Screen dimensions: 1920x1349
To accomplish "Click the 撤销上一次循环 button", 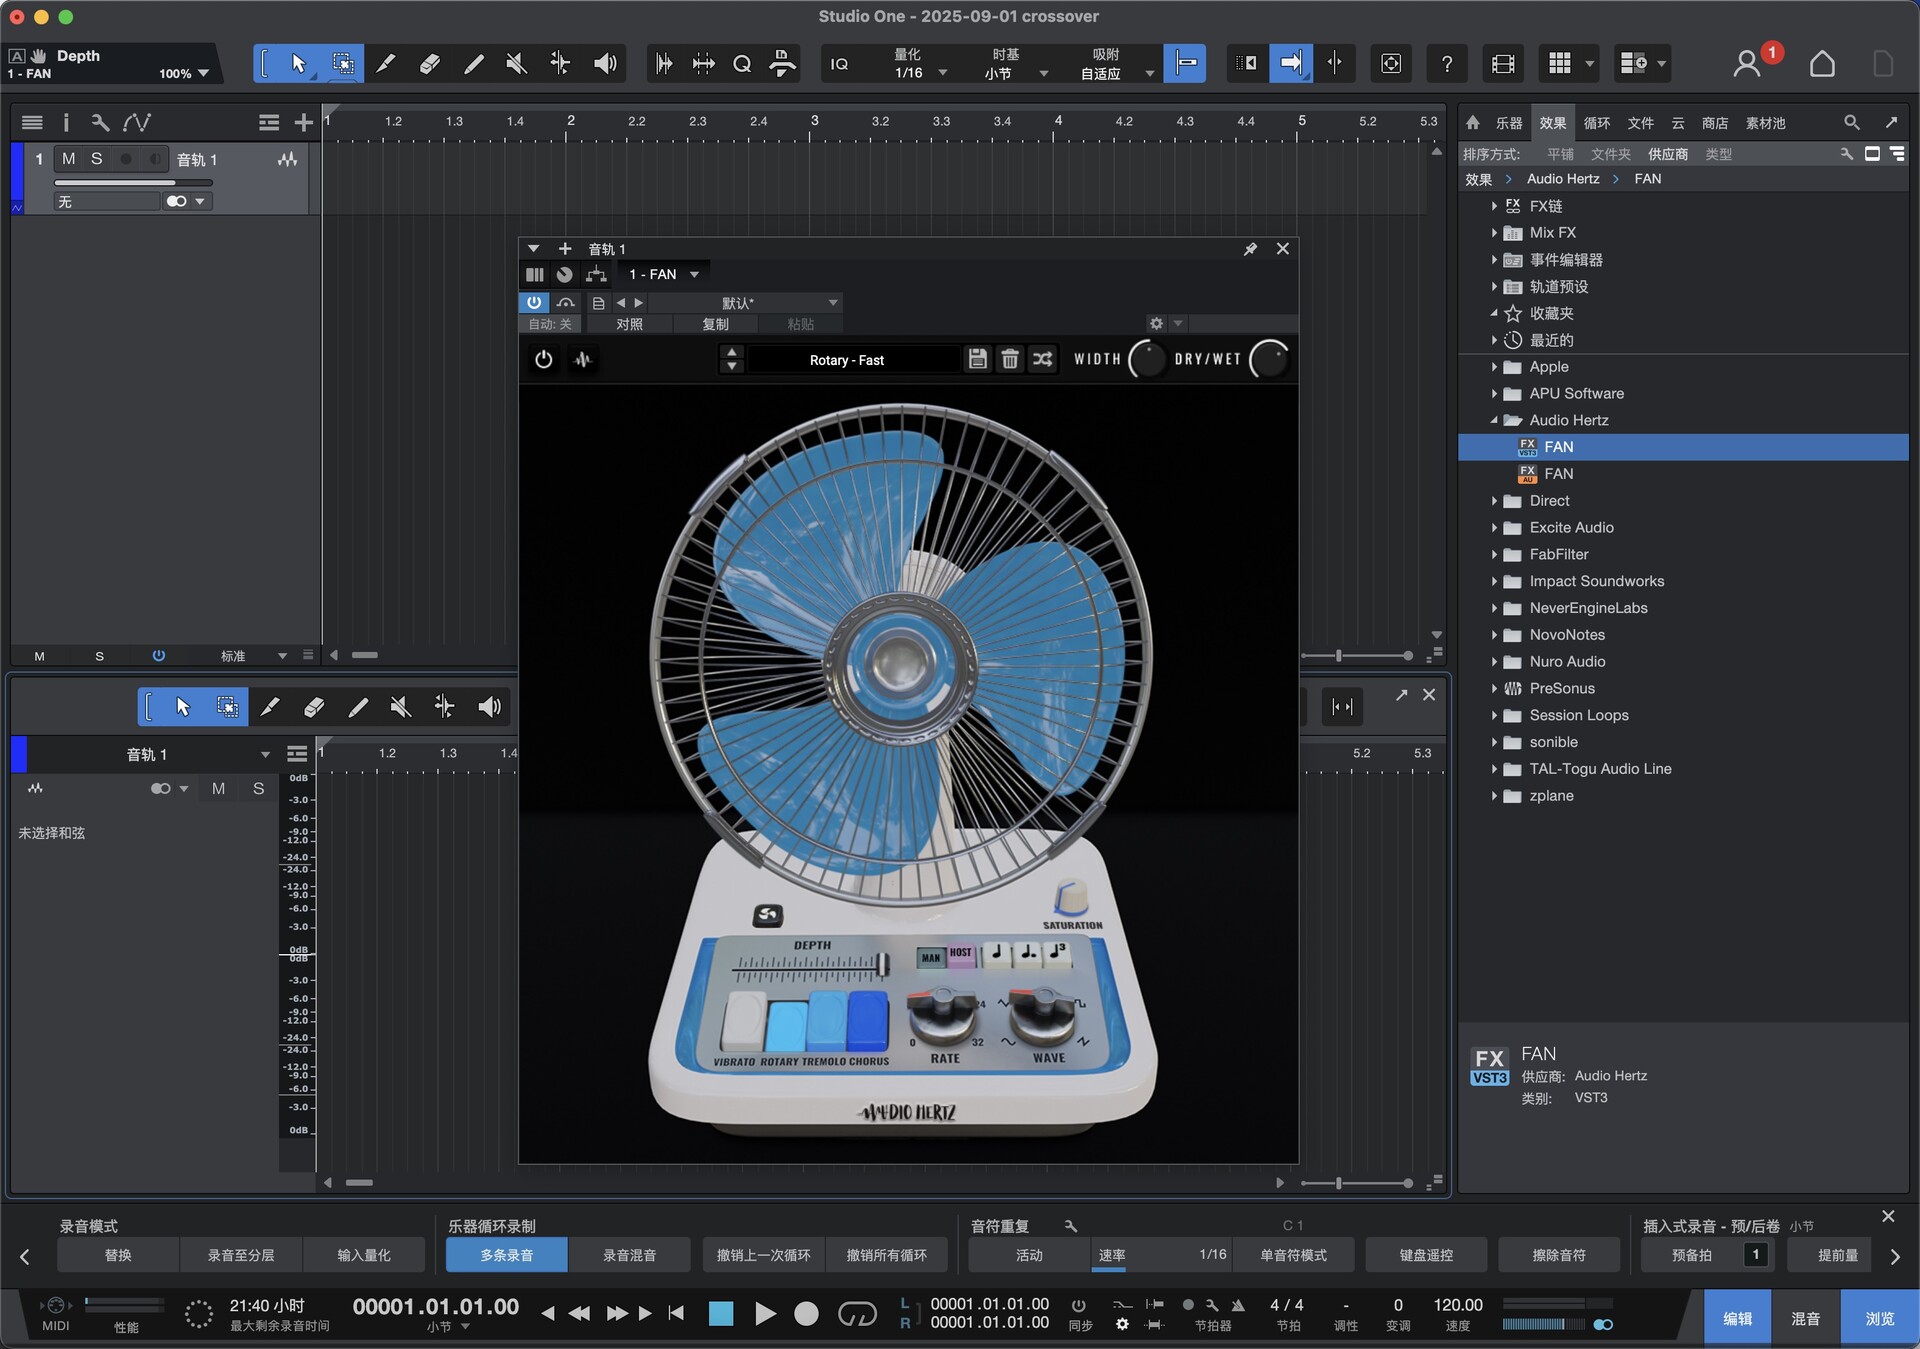I will pos(763,1255).
